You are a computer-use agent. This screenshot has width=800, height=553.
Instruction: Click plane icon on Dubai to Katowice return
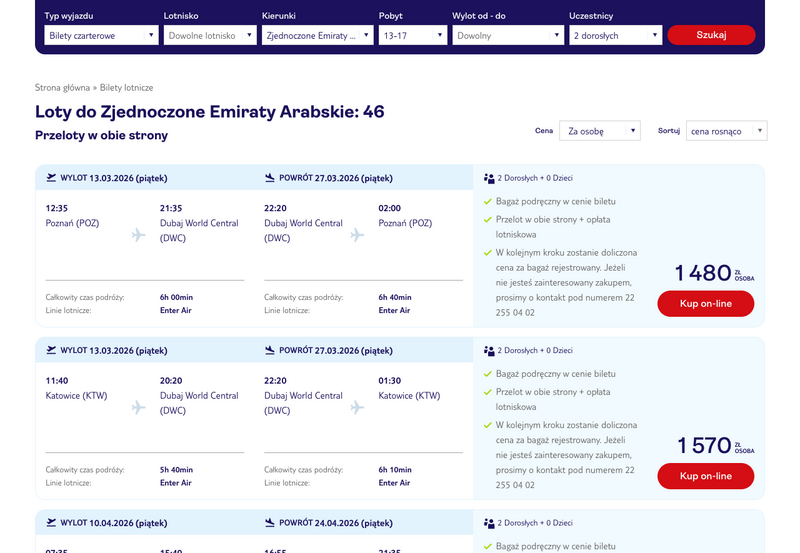[357, 407]
